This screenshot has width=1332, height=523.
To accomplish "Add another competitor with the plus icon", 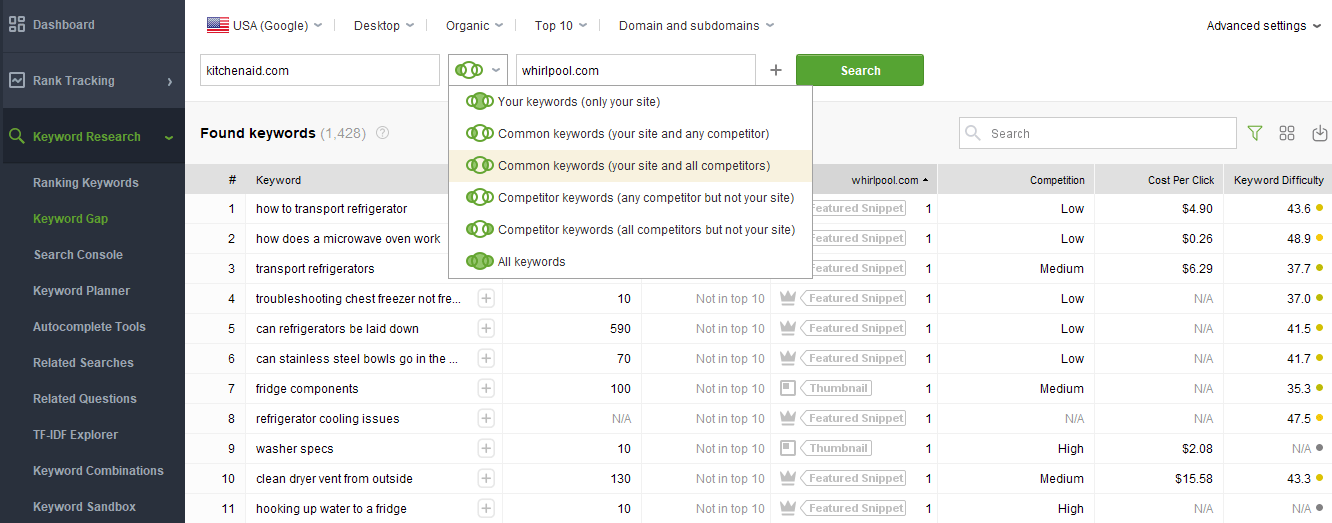I will coord(776,70).
